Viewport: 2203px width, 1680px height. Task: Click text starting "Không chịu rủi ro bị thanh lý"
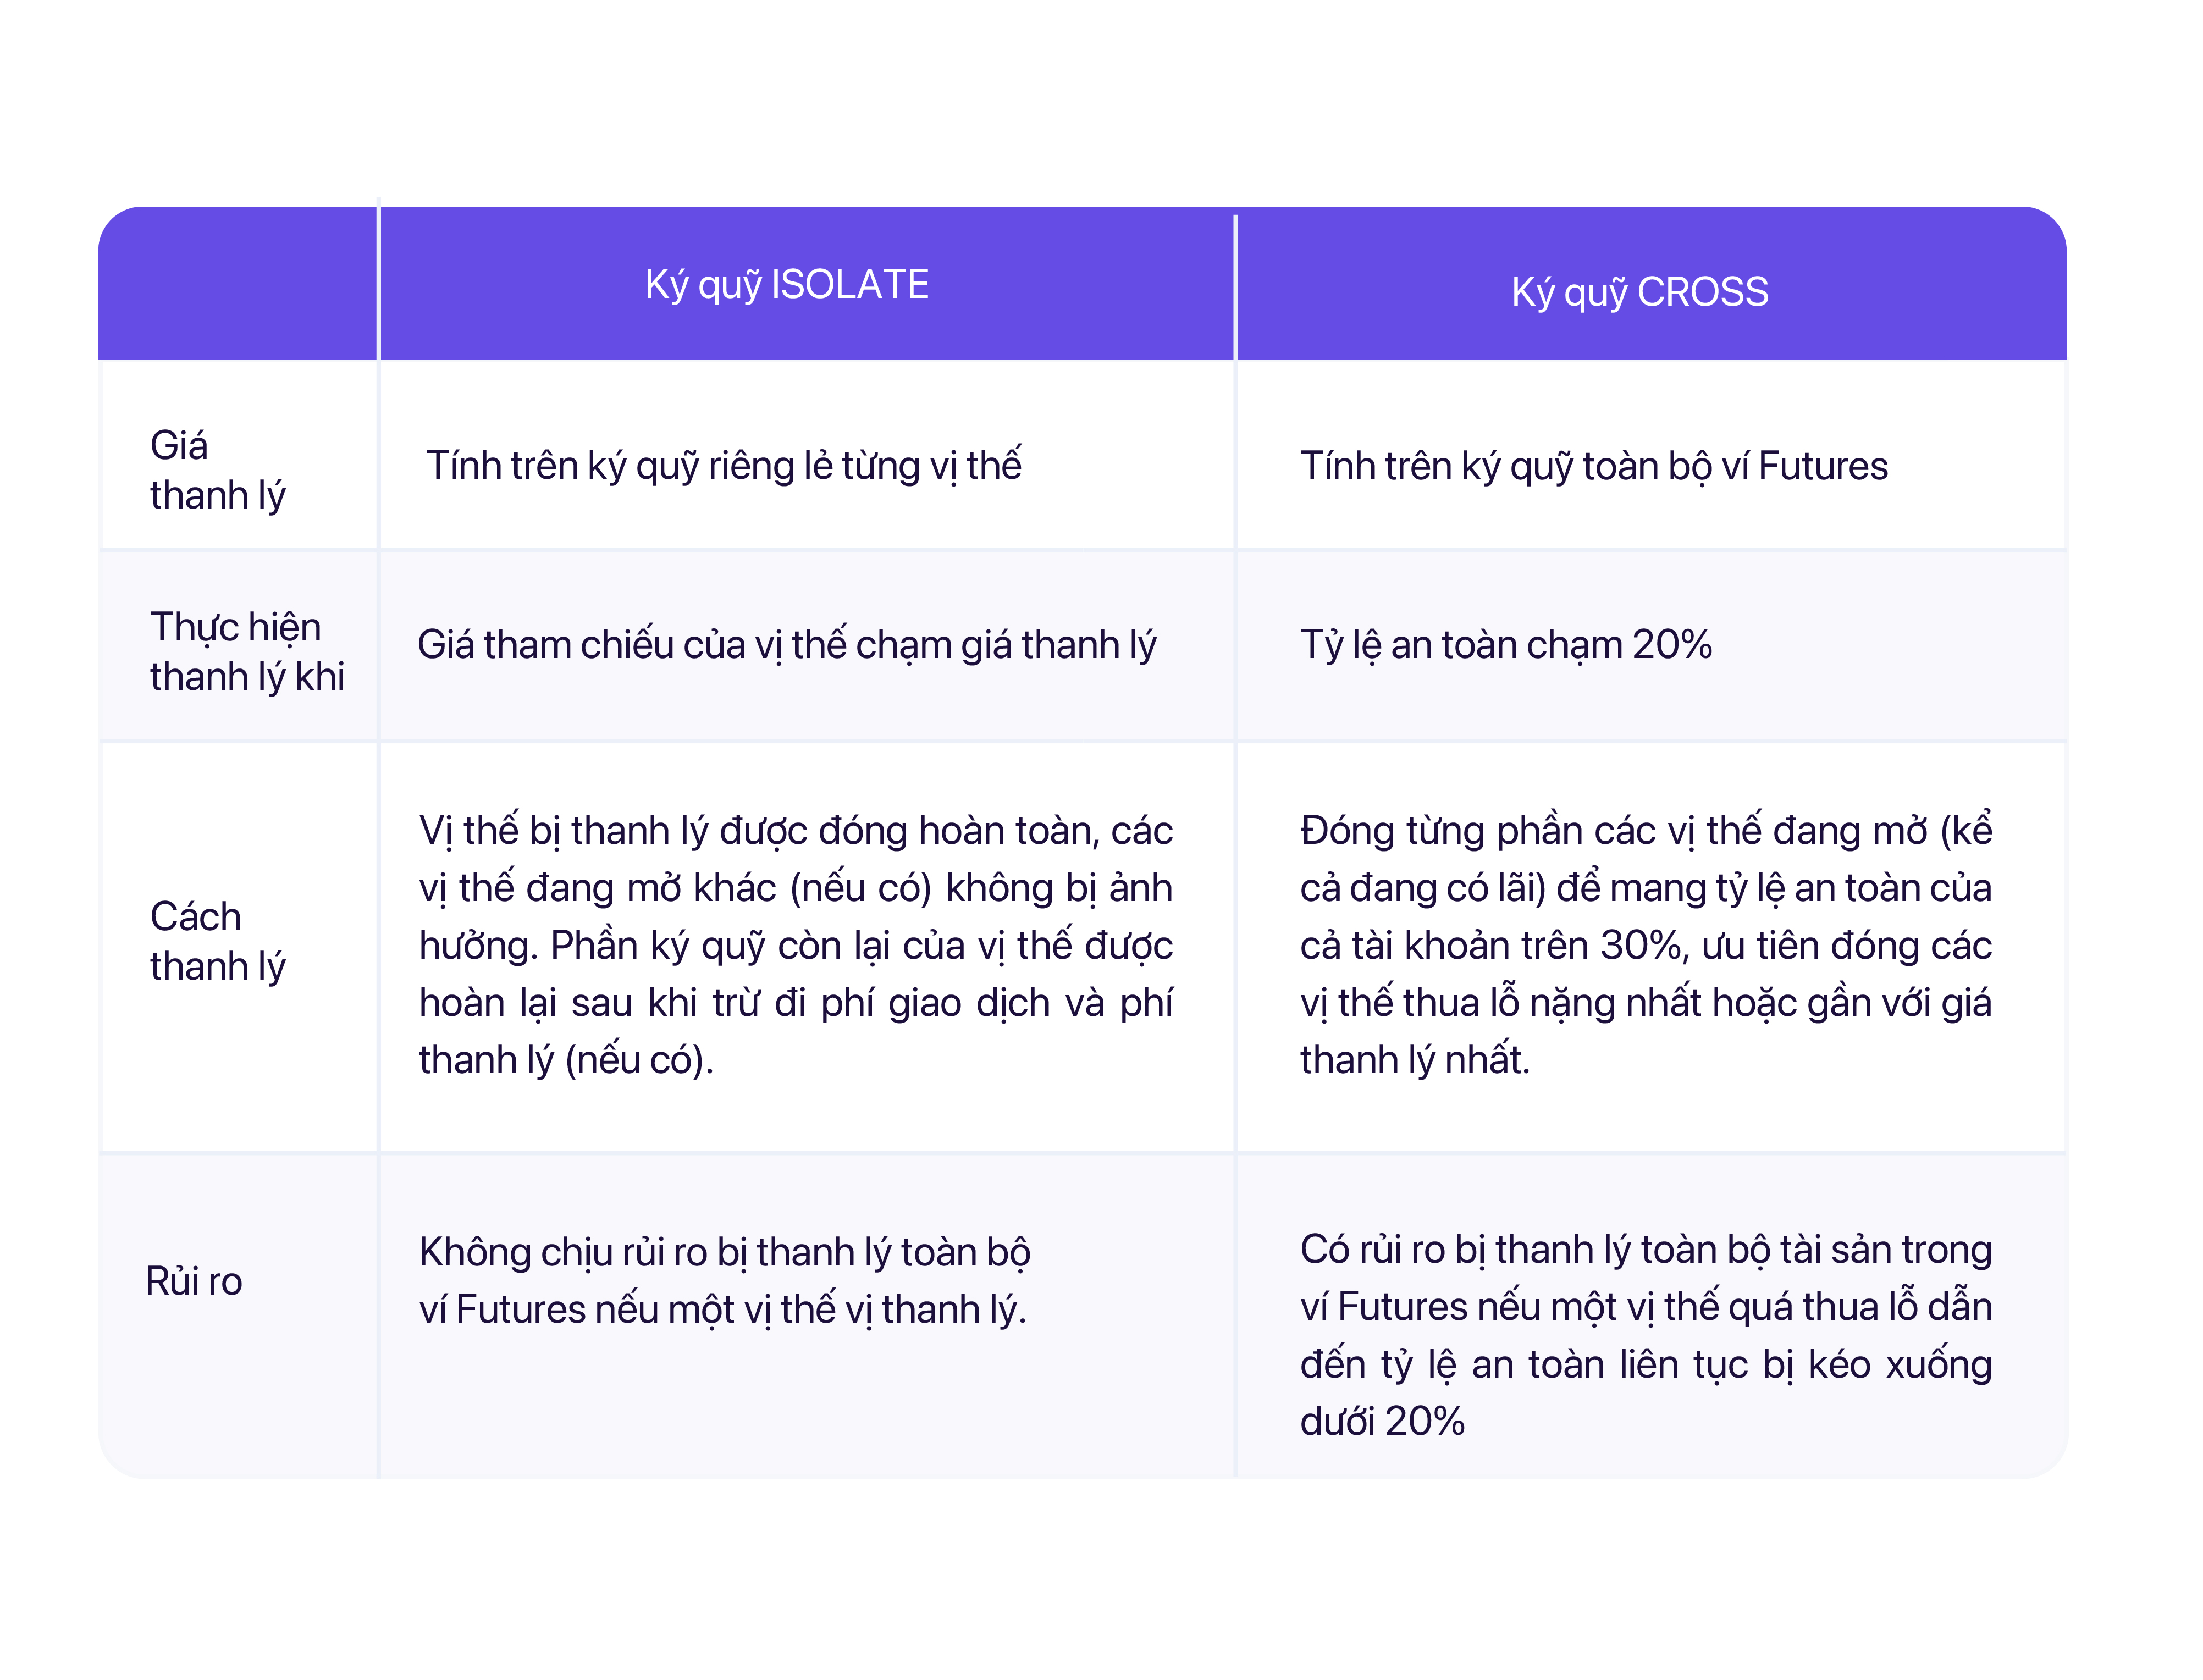coord(724,1280)
